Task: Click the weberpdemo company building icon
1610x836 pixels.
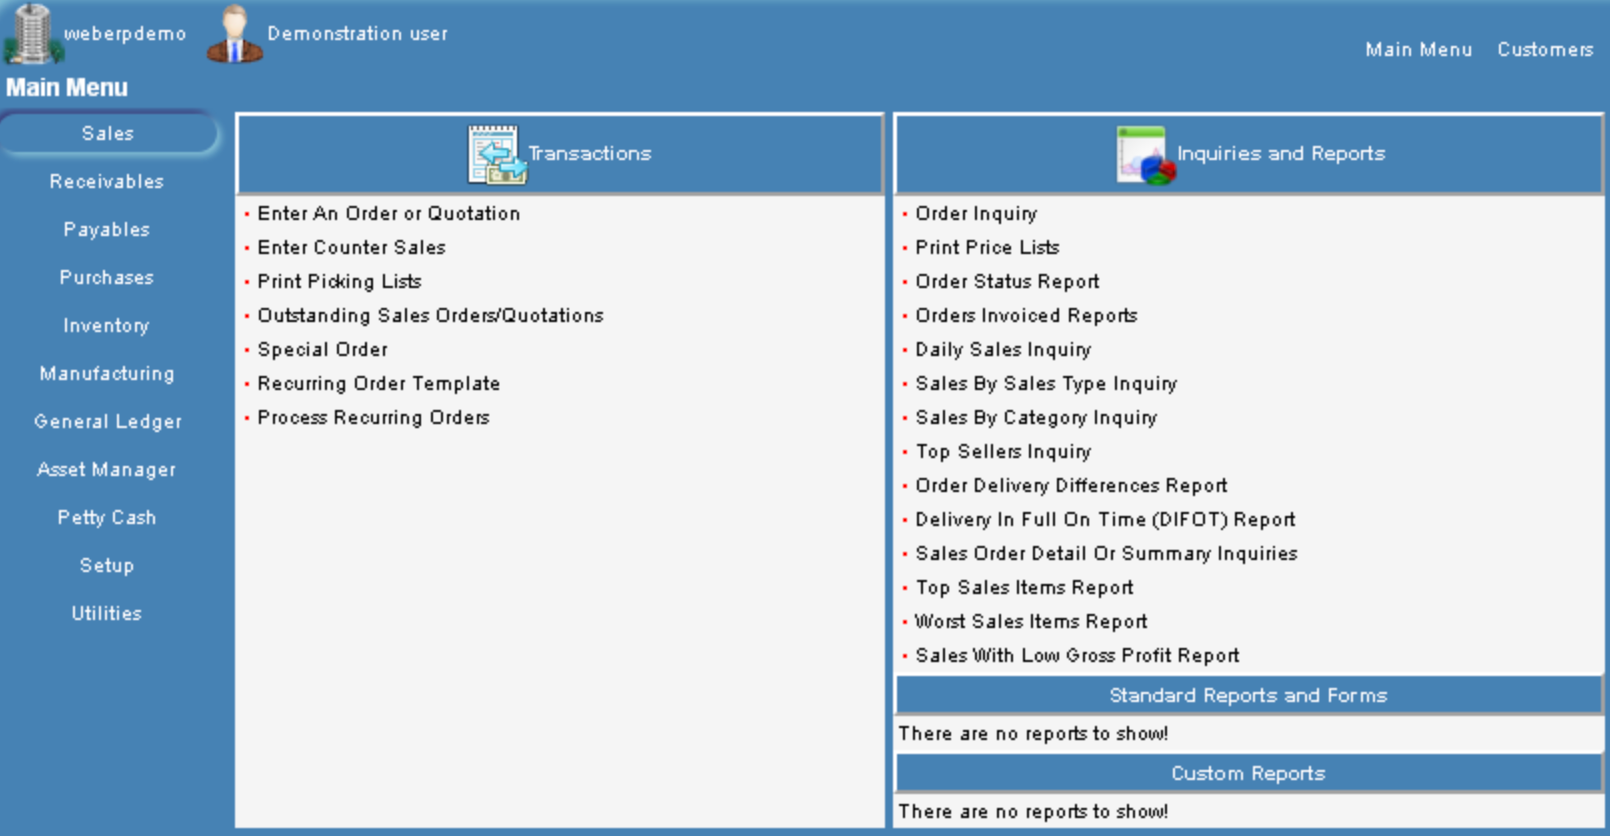Action: point(32,33)
